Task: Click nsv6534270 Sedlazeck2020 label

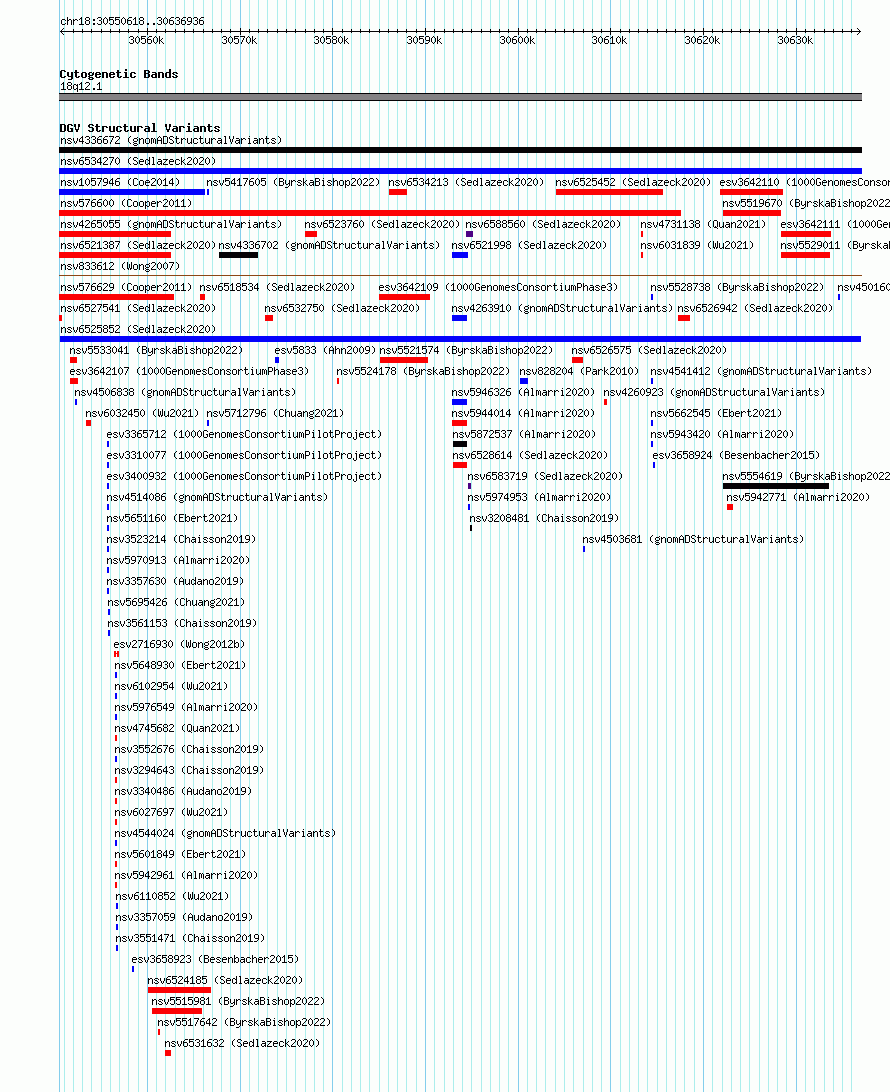Action: click(138, 161)
